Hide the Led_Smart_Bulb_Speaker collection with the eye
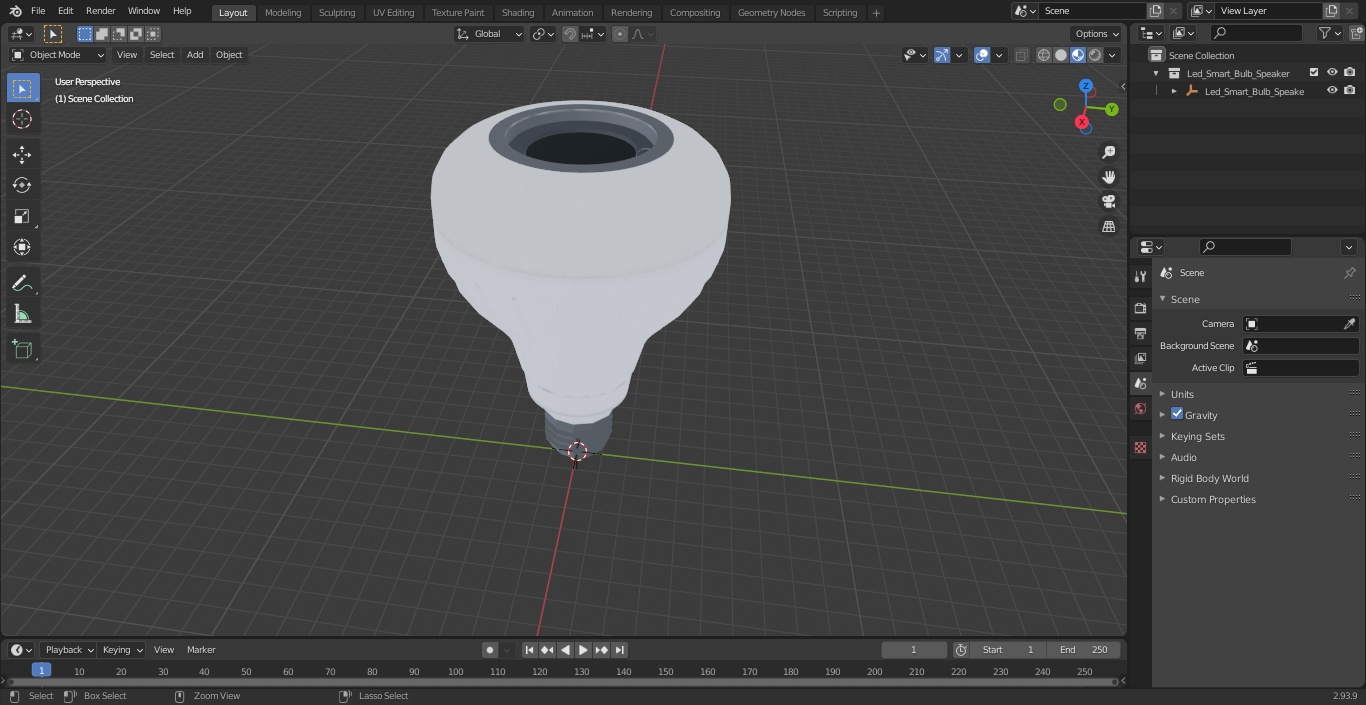Screen dimensions: 1366x705 [x=1332, y=73]
